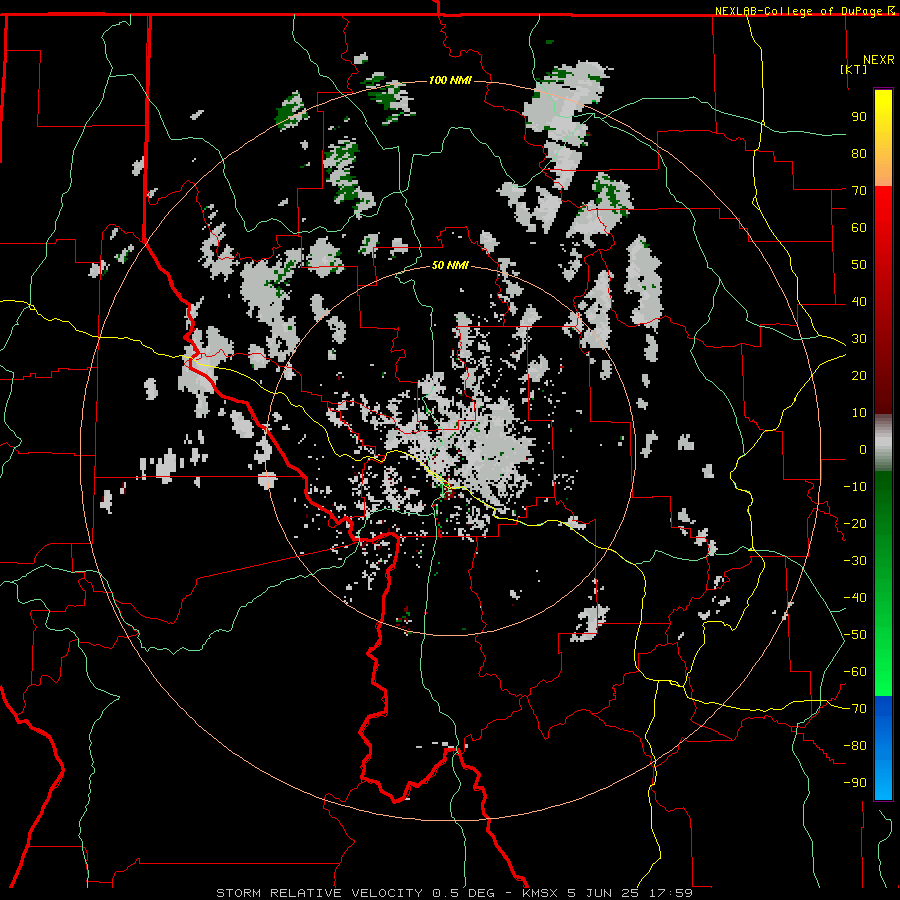This screenshot has width=900, height=900.
Task: Click the NEXR label above color scale
Action: (879, 60)
